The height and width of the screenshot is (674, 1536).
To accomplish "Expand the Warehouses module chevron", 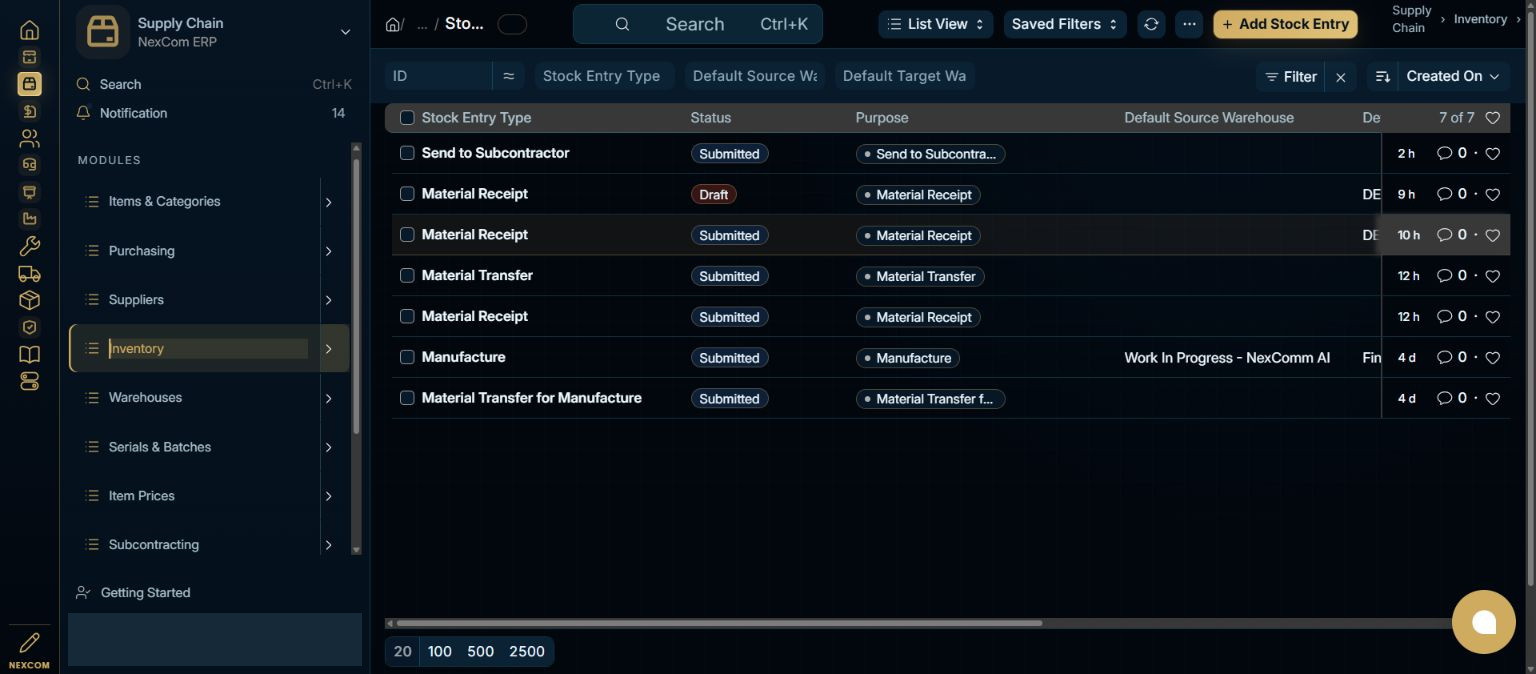I will coord(328,398).
